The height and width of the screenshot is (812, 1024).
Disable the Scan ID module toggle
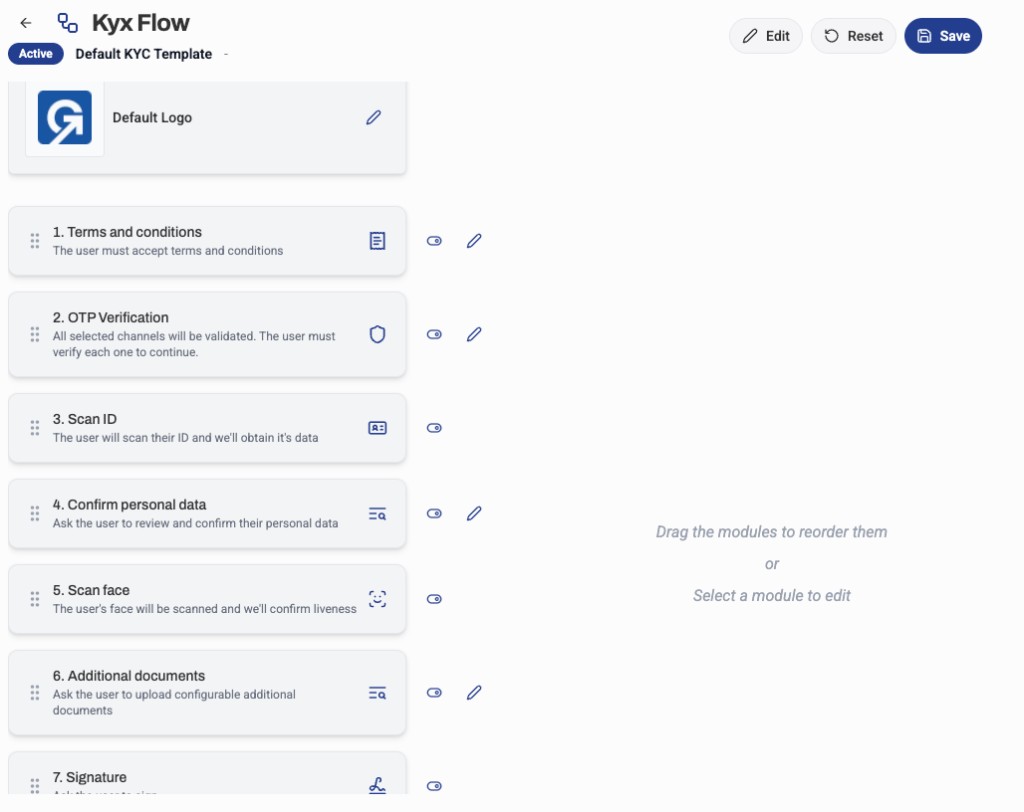point(434,427)
